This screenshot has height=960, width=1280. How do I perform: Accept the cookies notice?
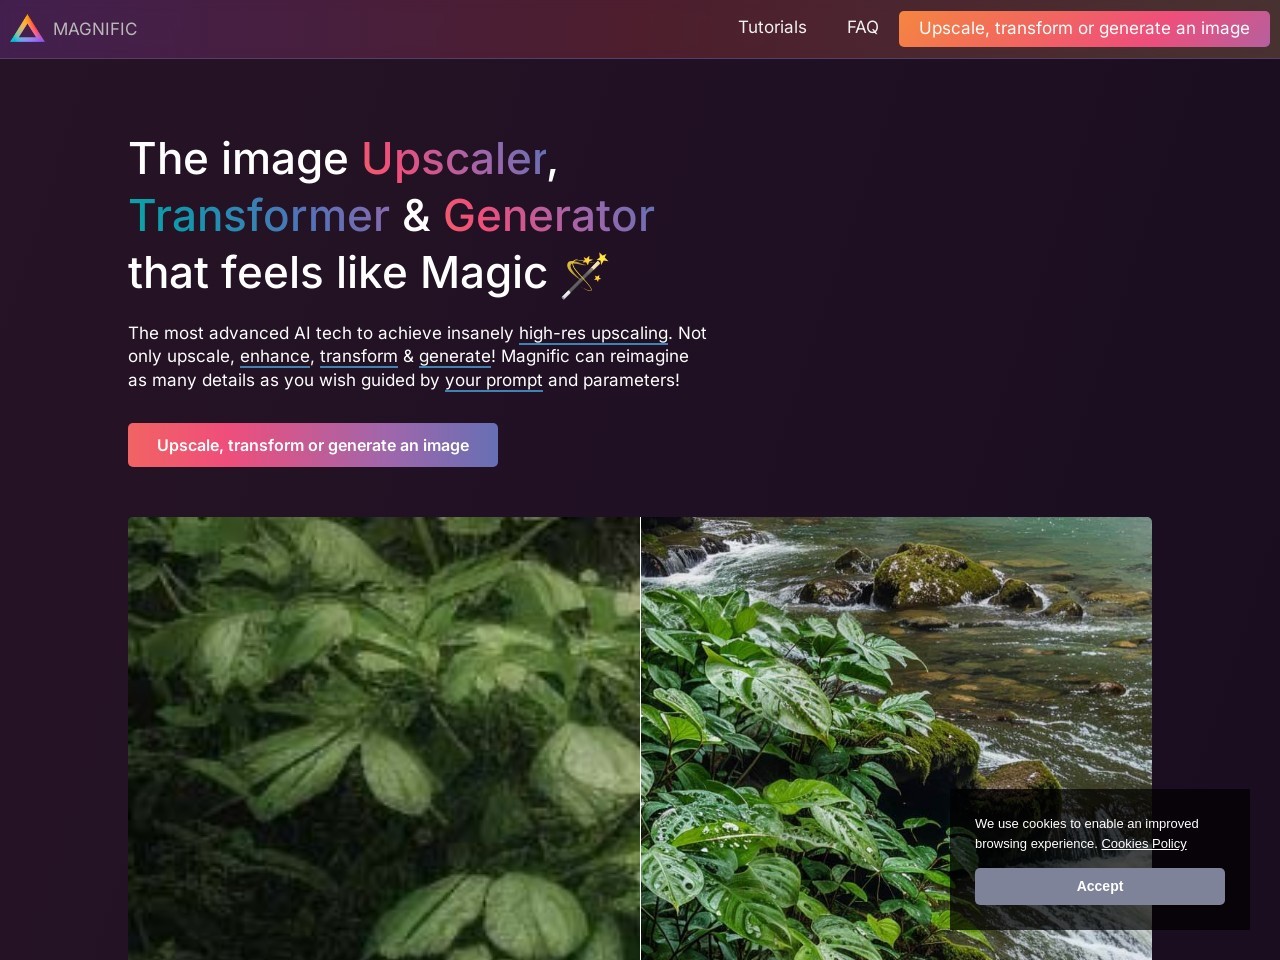[1100, 886]
